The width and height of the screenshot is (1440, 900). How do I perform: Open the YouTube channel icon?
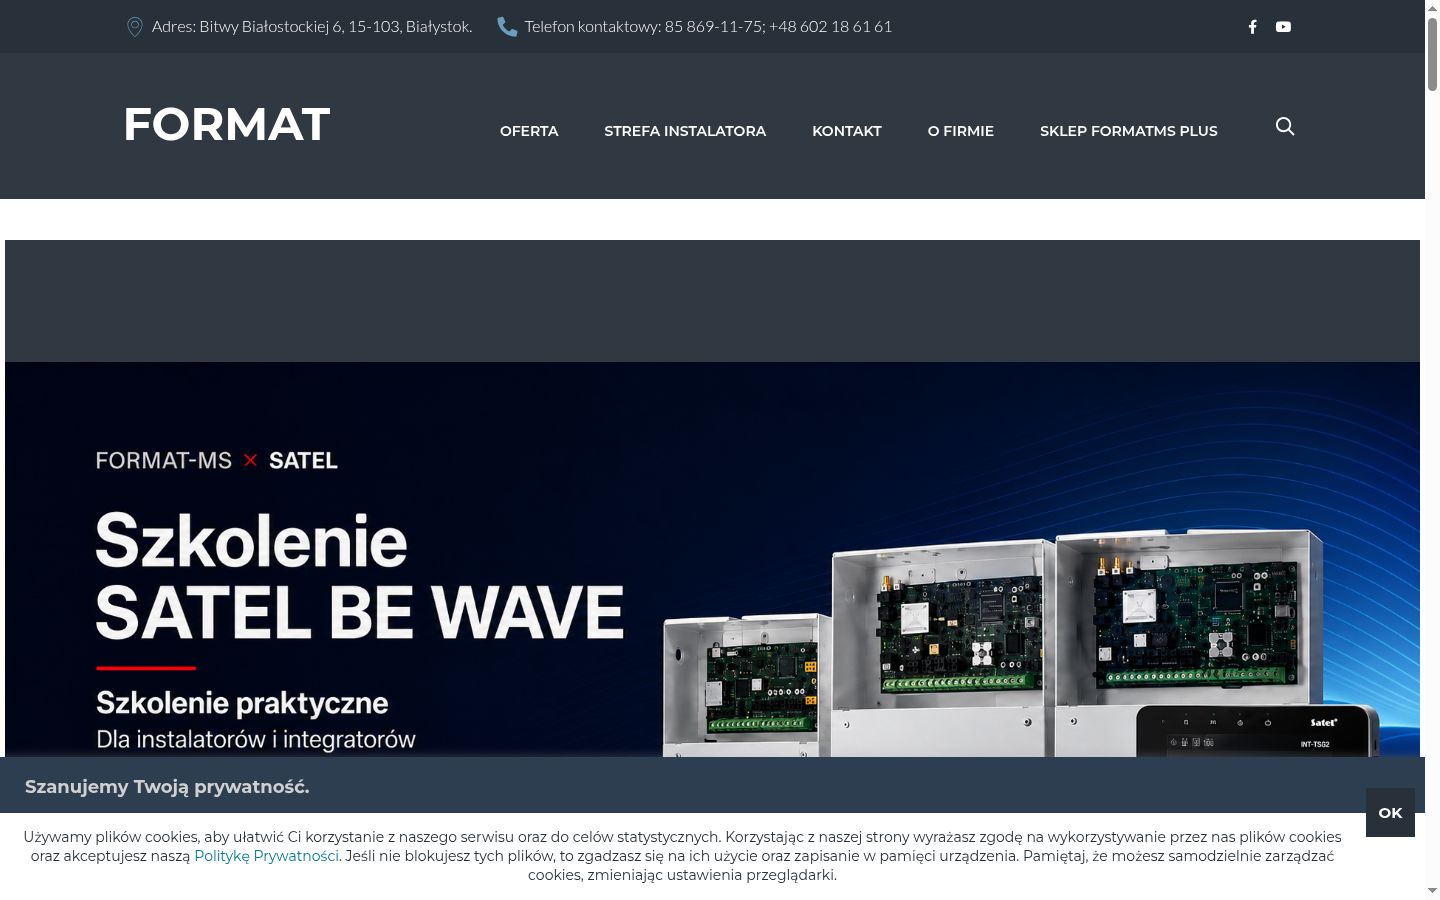[x=1283, y=27]
